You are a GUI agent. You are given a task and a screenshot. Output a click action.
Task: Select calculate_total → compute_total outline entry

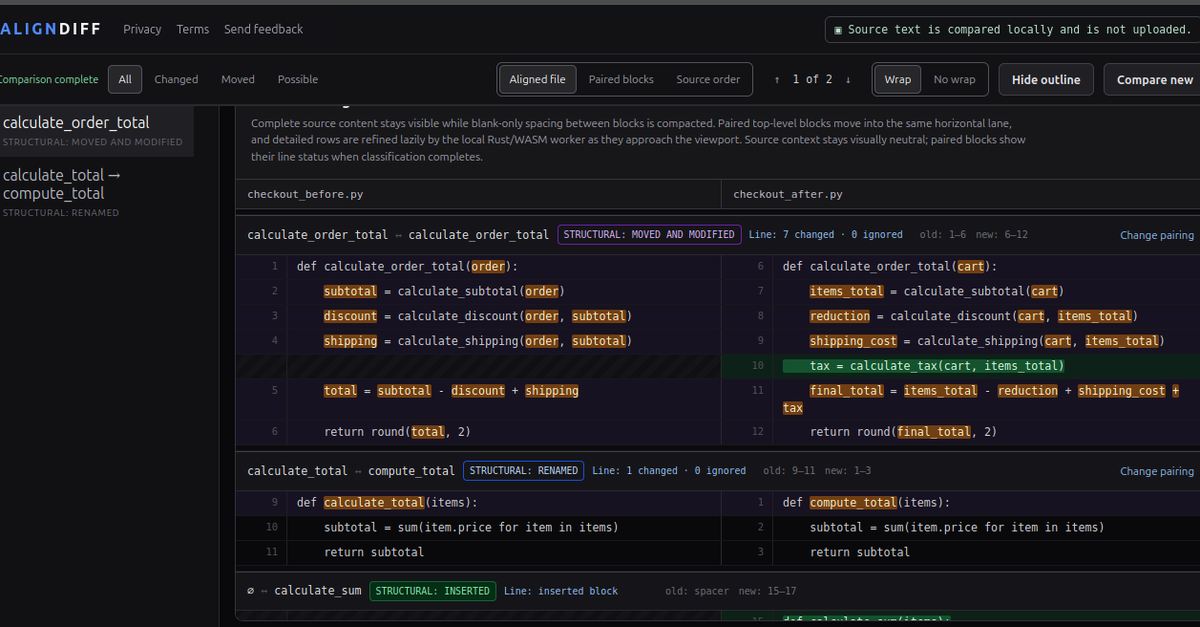(96, 192)
